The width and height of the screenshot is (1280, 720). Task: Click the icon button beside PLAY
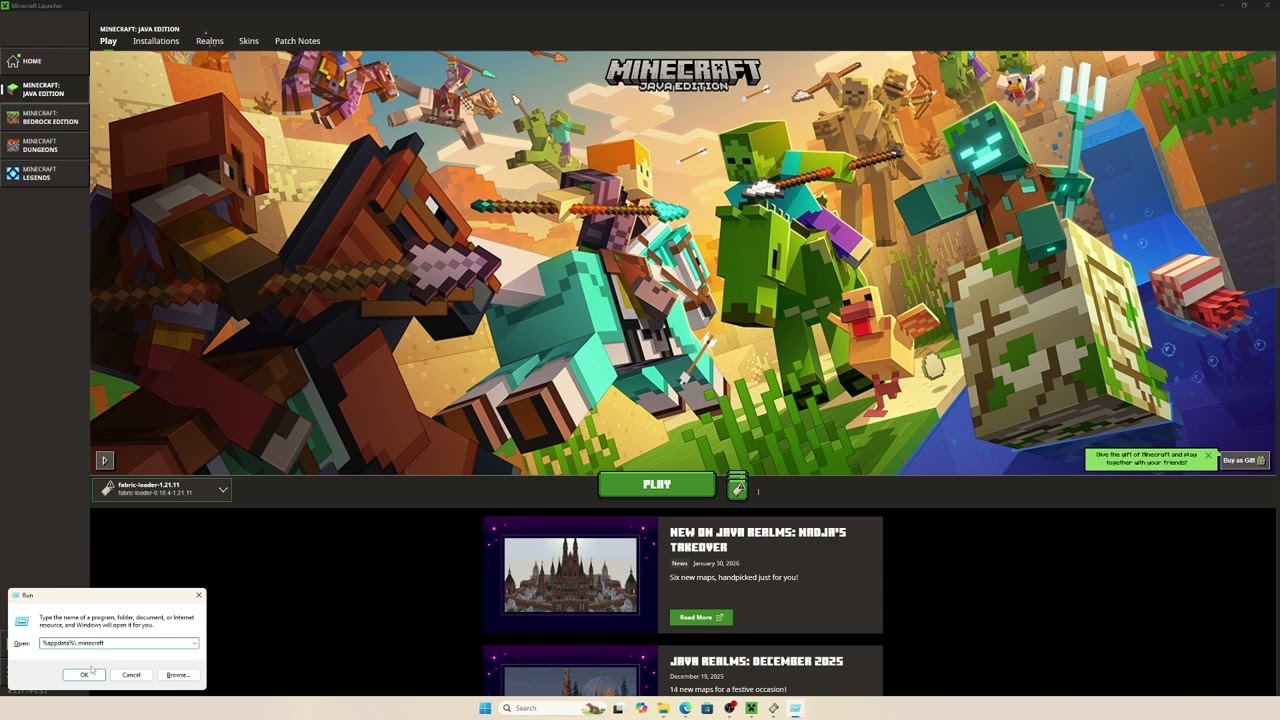pyautogui.click(x=737, y=488)
